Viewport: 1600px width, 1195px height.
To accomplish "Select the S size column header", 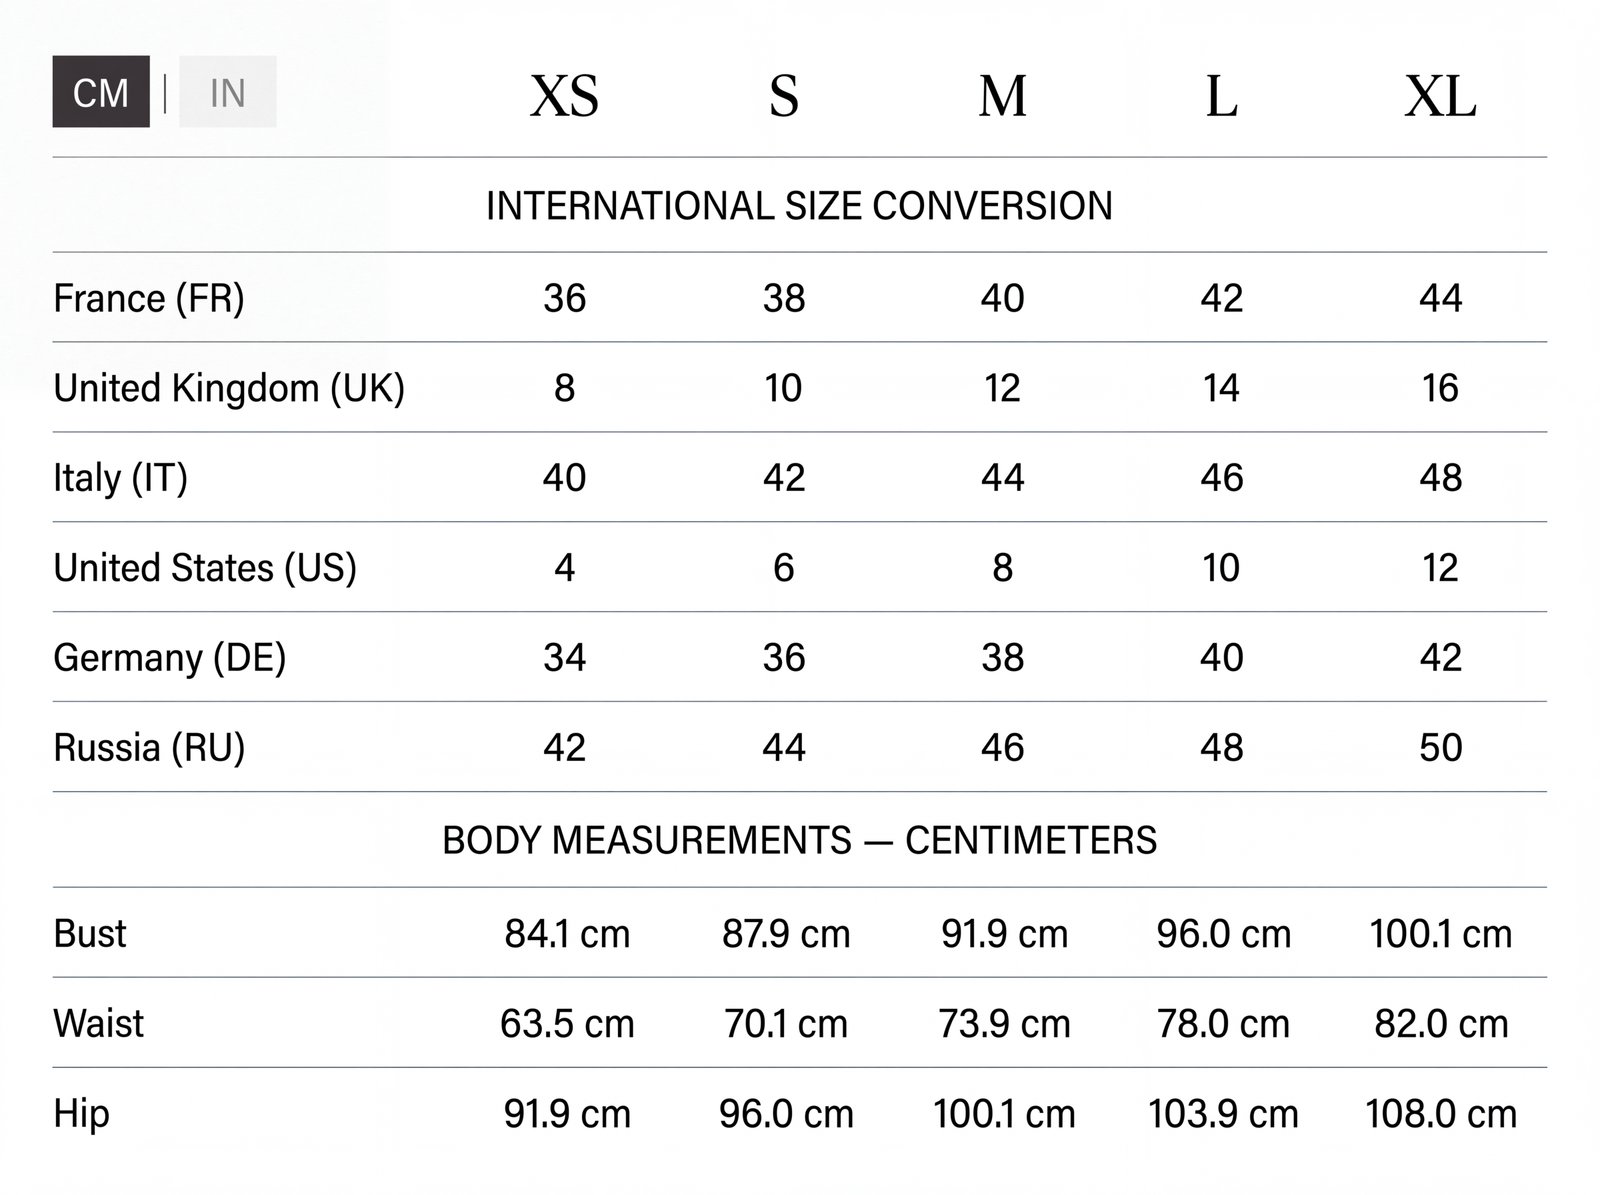I will pos(784,96).
